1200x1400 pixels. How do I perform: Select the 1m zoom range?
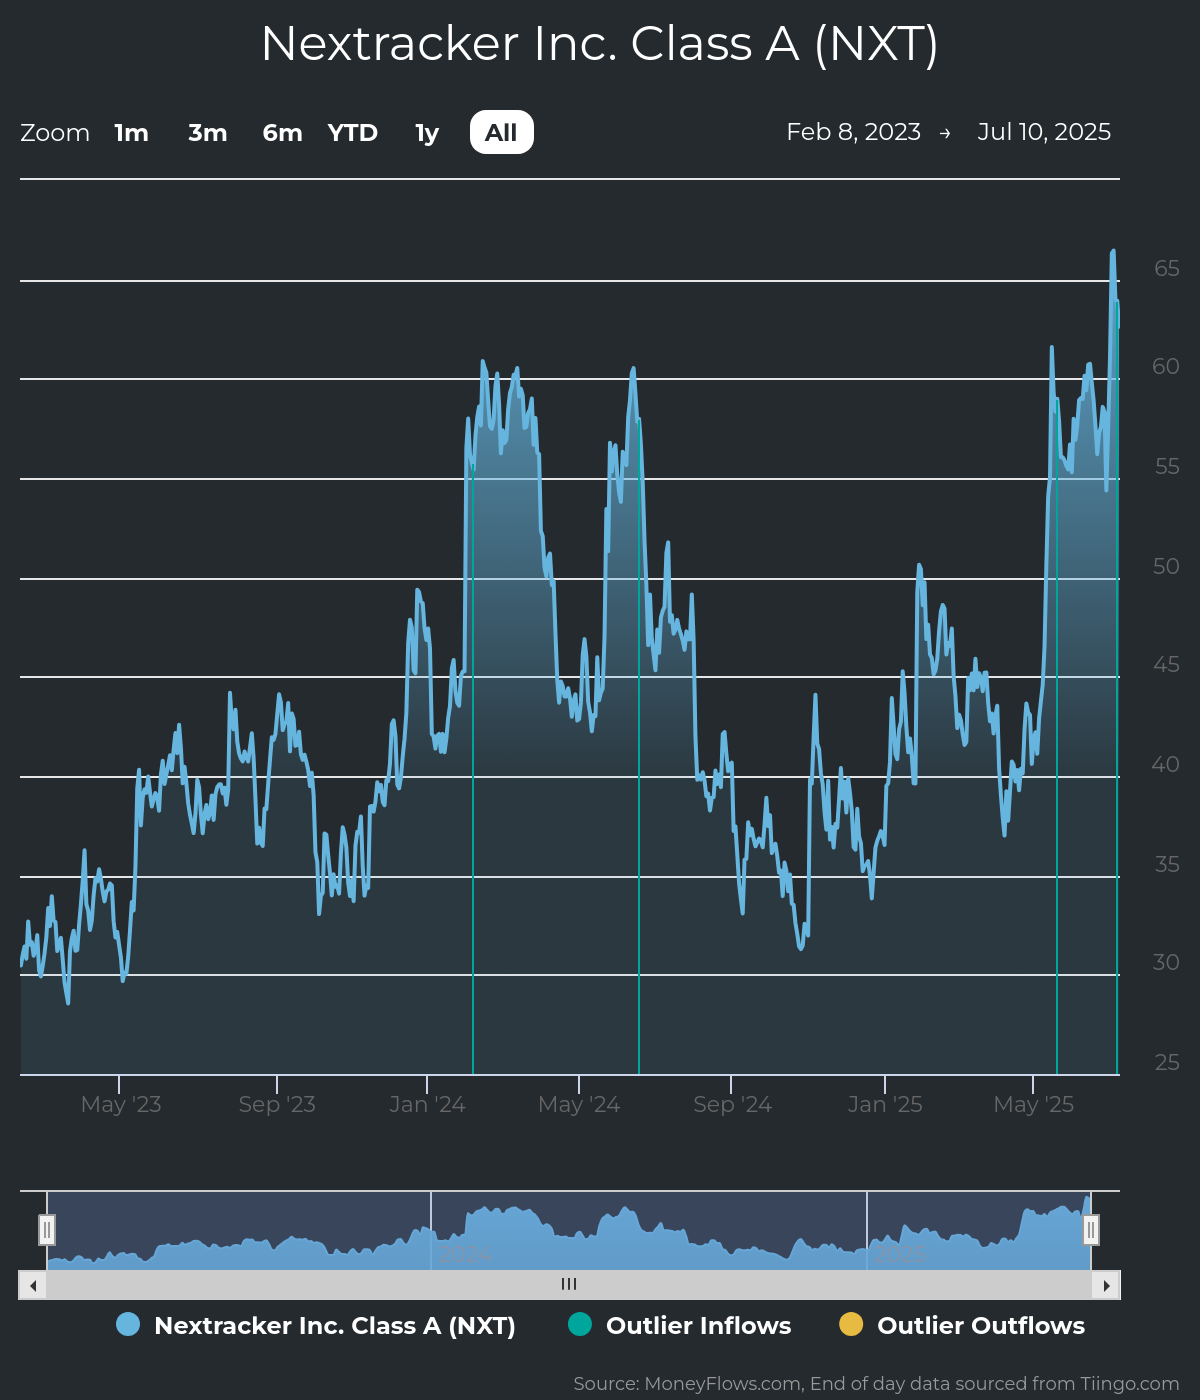tap(131, 133)
